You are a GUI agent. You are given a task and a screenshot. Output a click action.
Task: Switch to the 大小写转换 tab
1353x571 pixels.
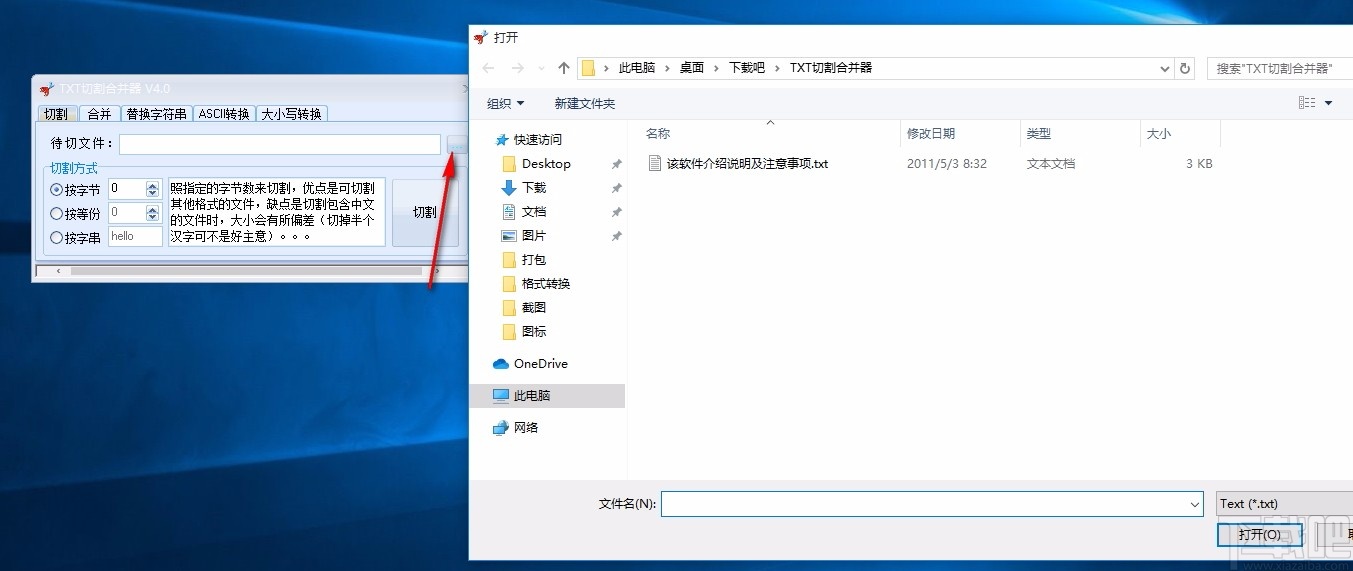tap(292, 114)
